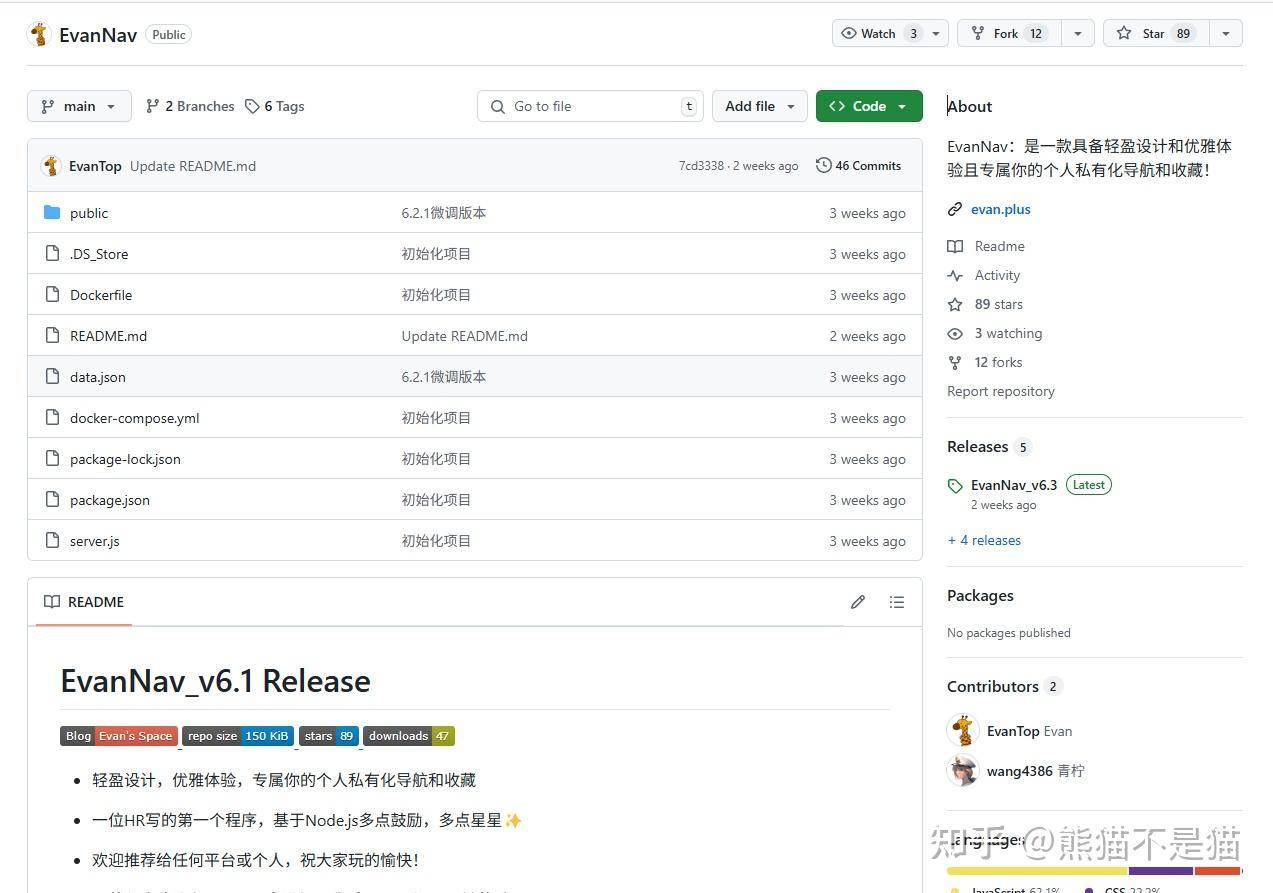
Task: Click the stars 89 badge
Action: 329,736
